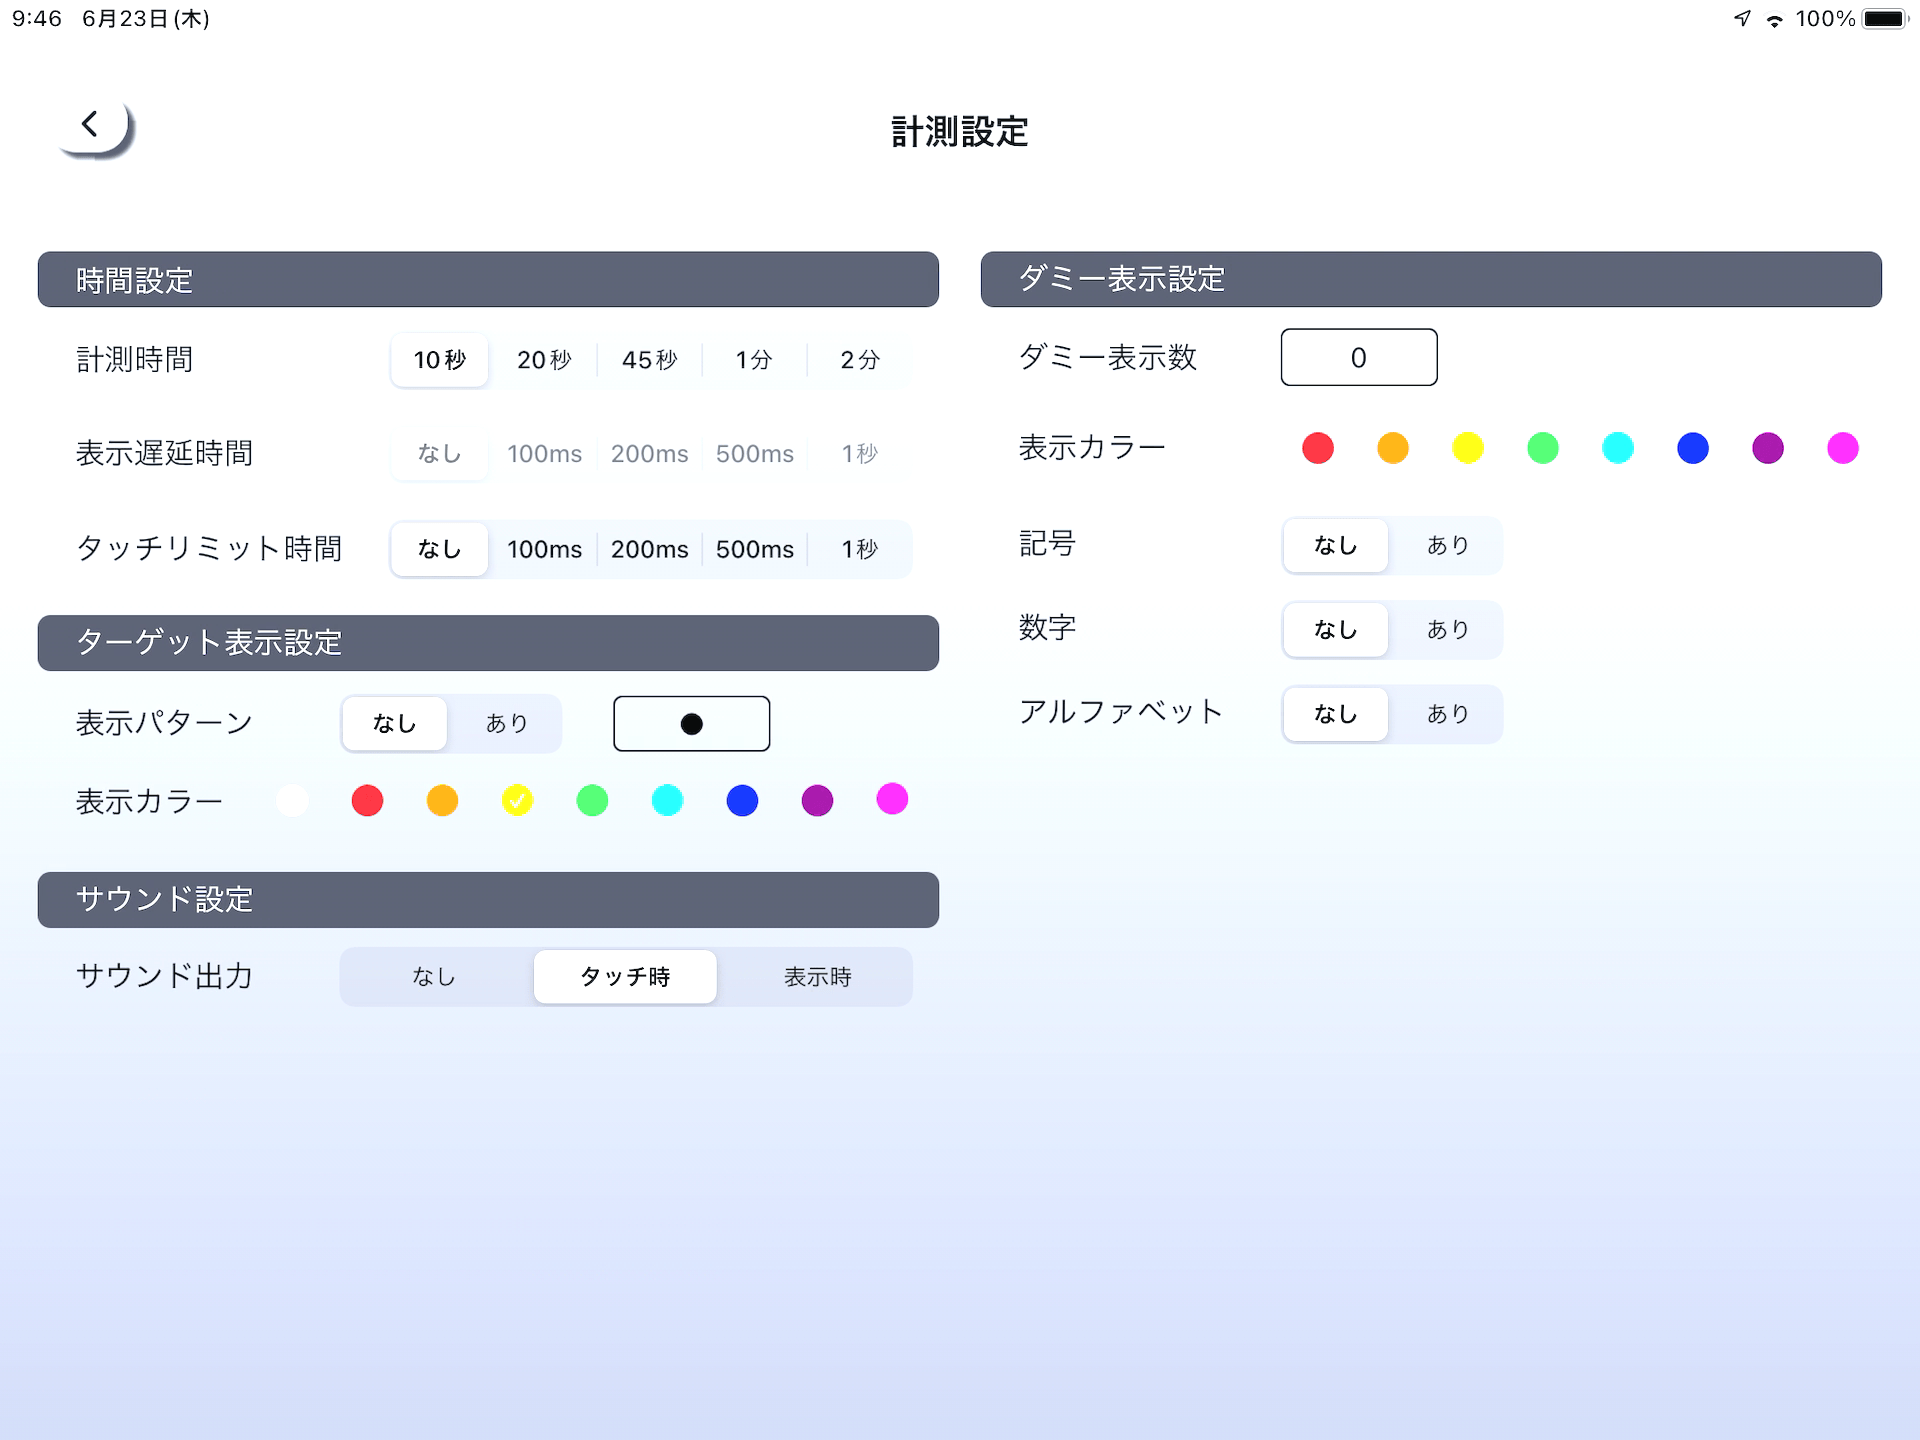
Task: Select the white target display color
Action: pos(292,800)
